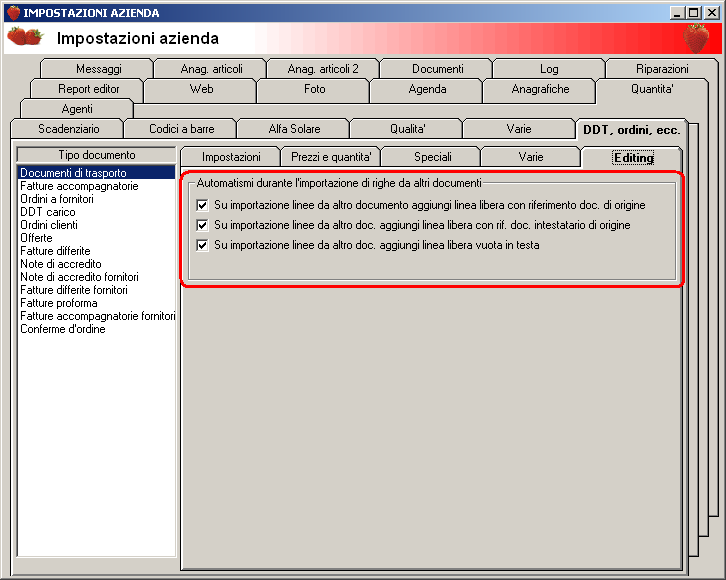Screen dimensions: 726x580
Task: Click the Tipo documento column header
Action: (x=96, y=155)
